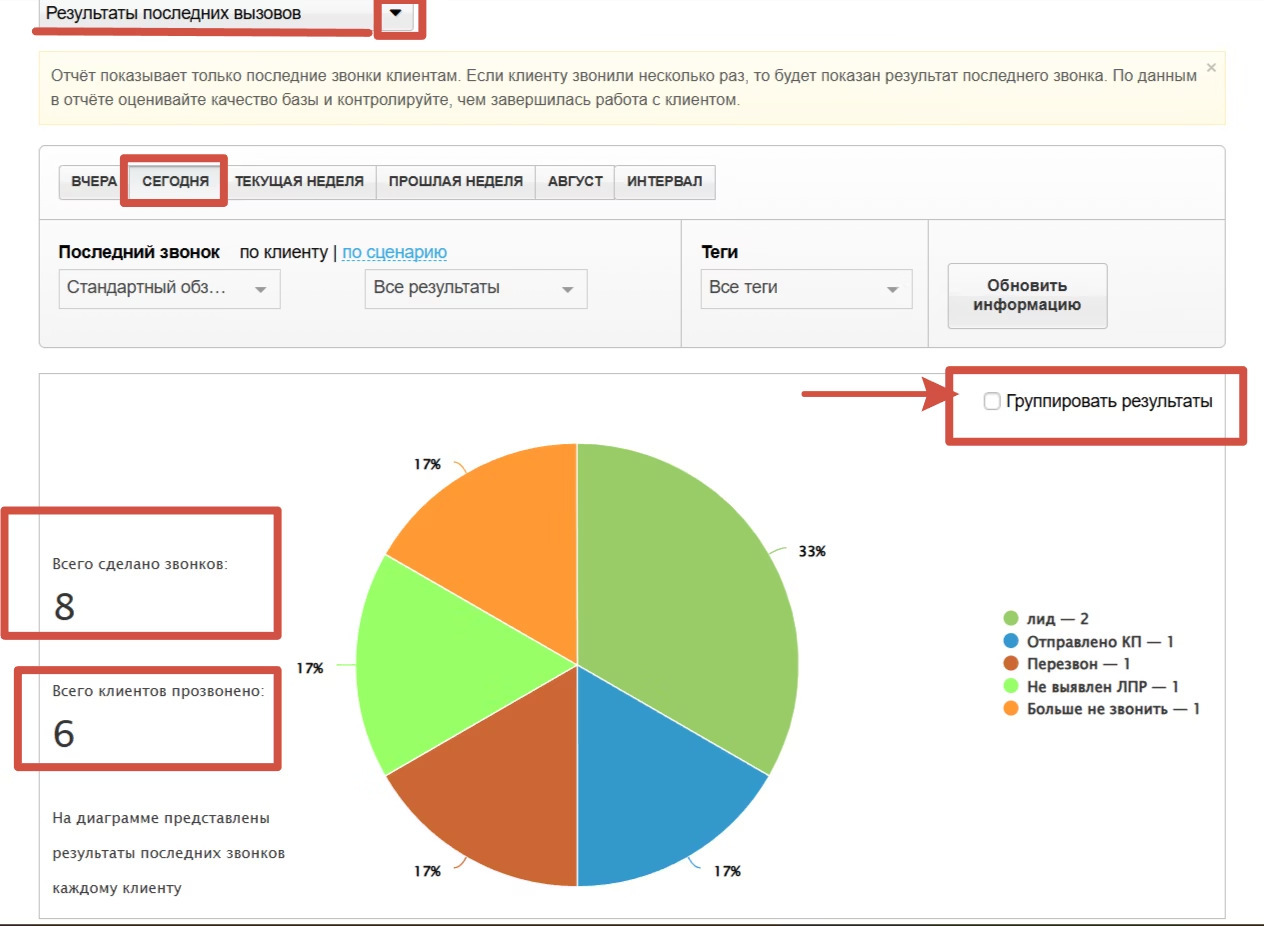This screenshot has height=926, width=1264.
Task: Click the 33% pie chart label
Action: 812,551
